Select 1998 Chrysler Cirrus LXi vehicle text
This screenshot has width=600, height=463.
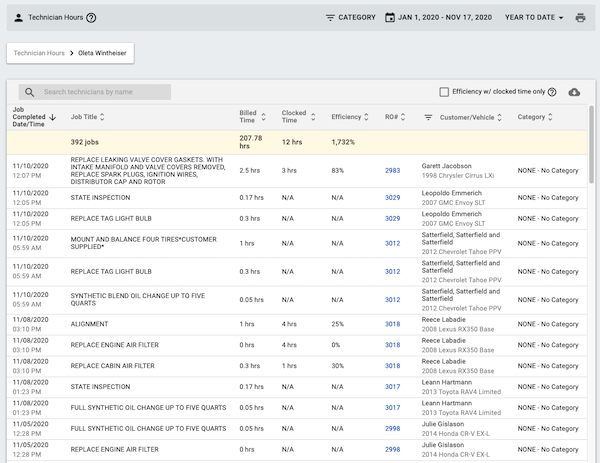tap(458, 176)
